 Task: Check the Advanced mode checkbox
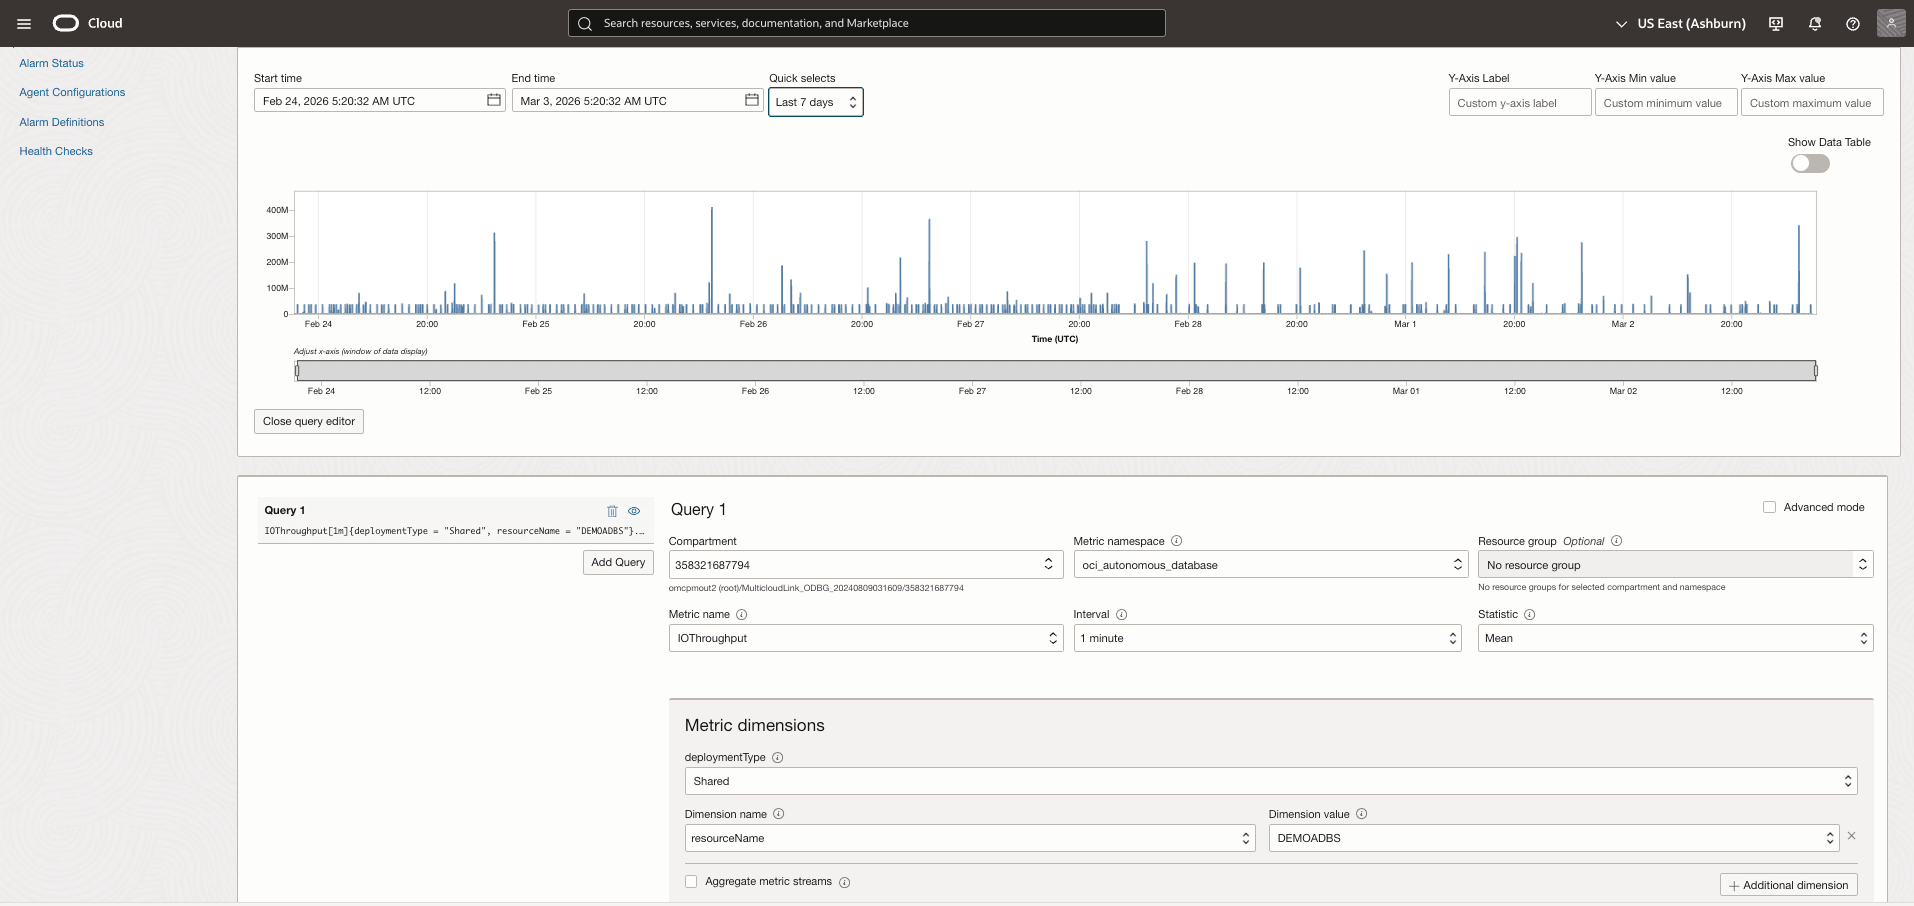[x=1770, y=507]
